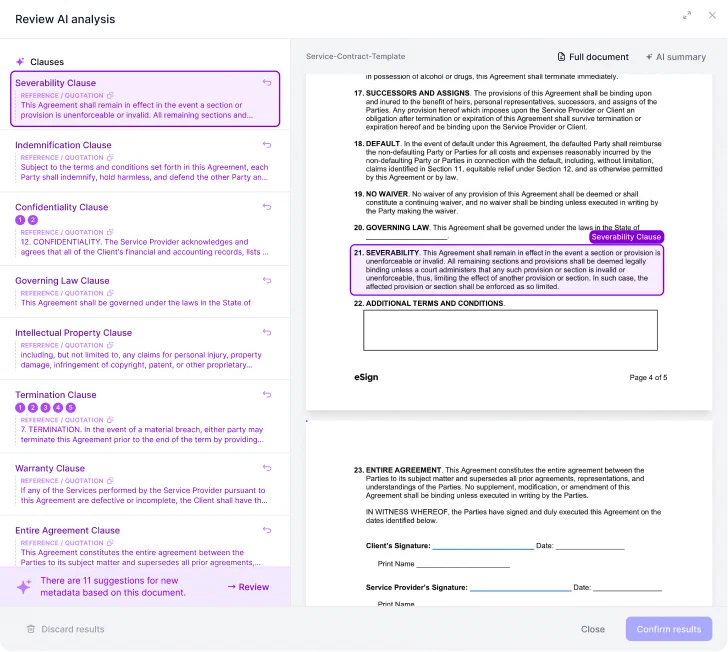The height and width of the screenshot is (652, 728).
Task: Click the Severability Clause tag on the document
Action: [x=626, y=237]
